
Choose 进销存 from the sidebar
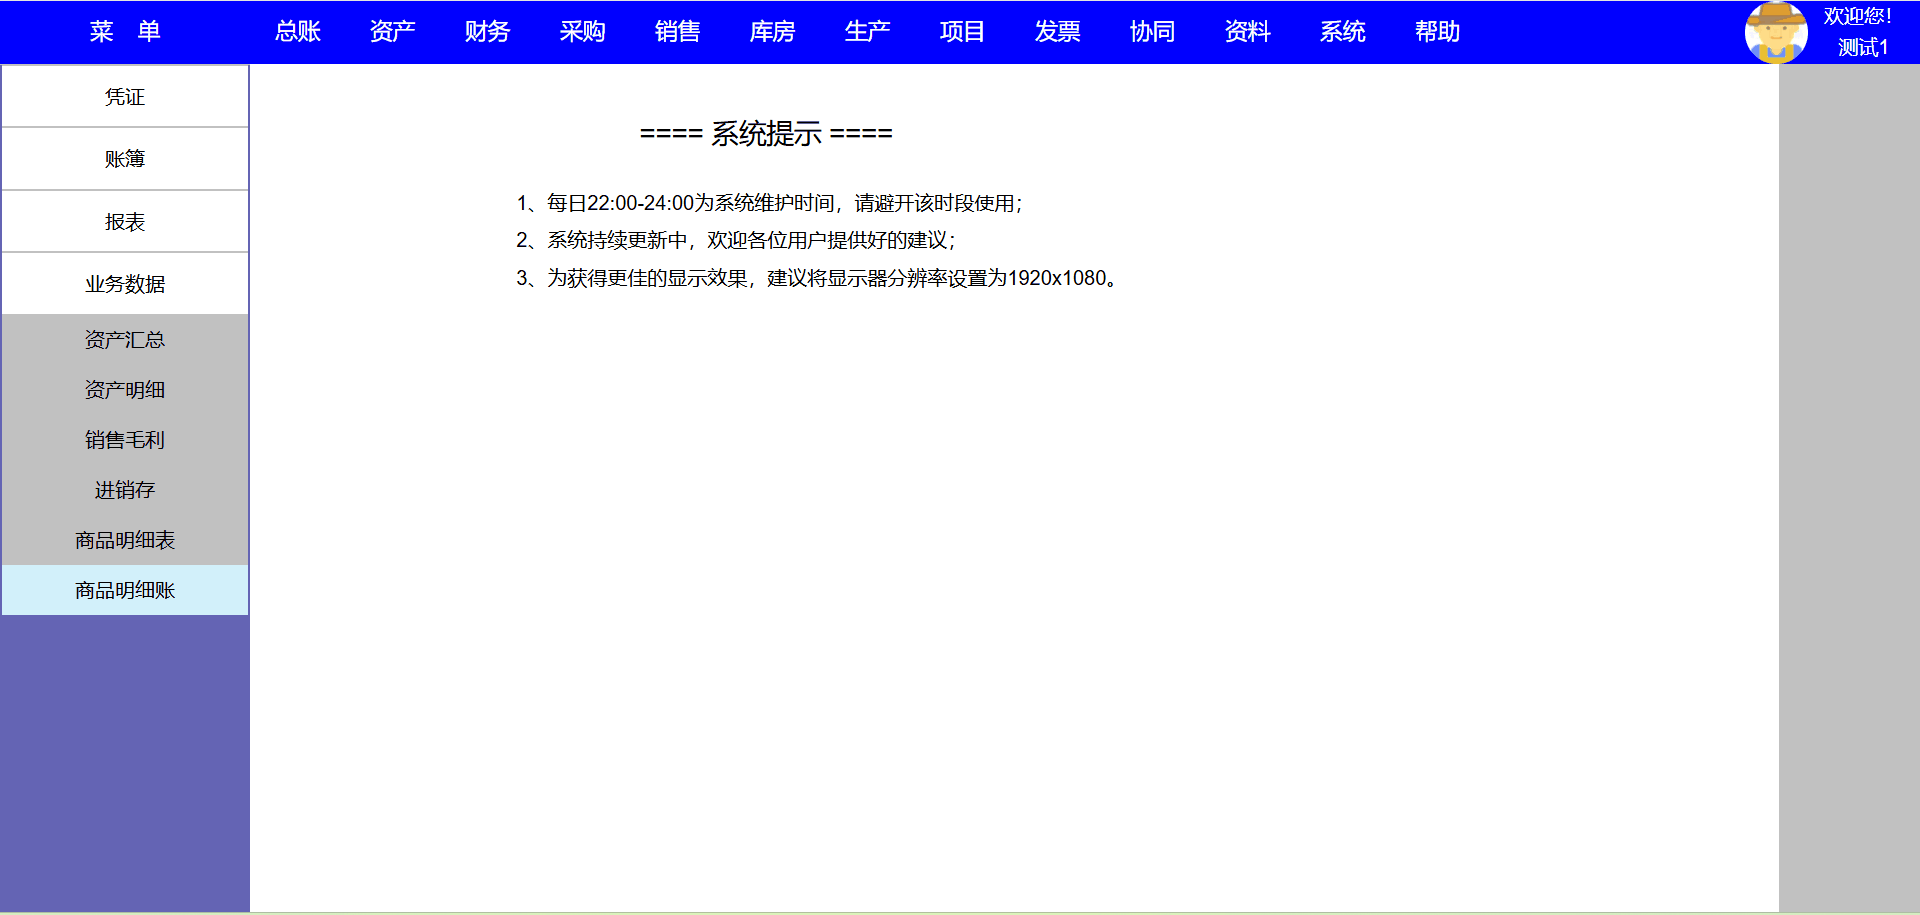[x=125, y=490]
